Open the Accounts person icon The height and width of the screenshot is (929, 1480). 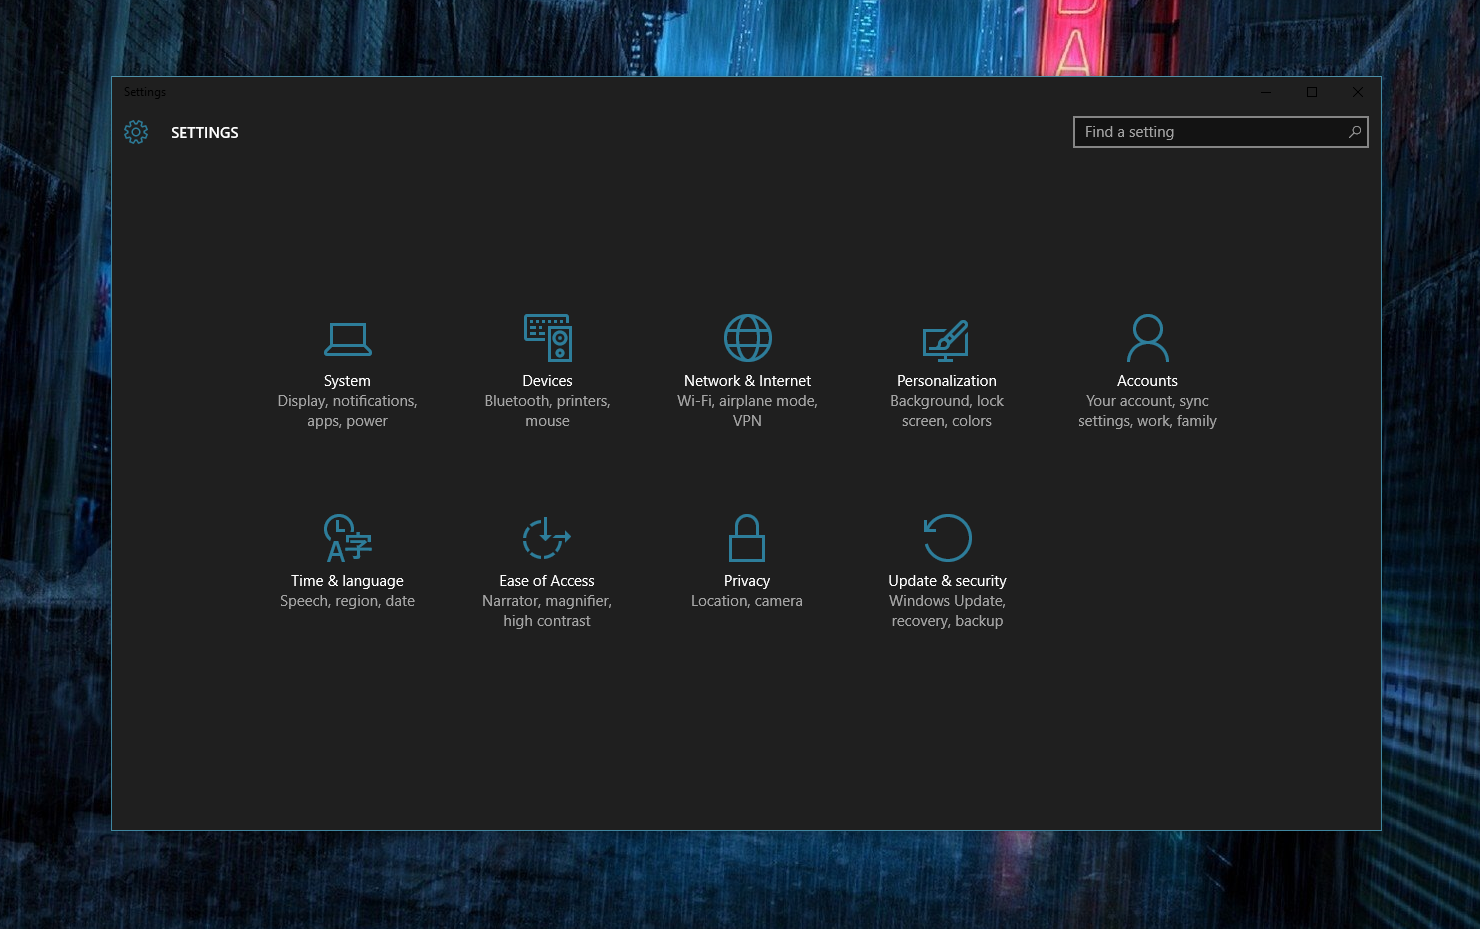point(1147,338)
